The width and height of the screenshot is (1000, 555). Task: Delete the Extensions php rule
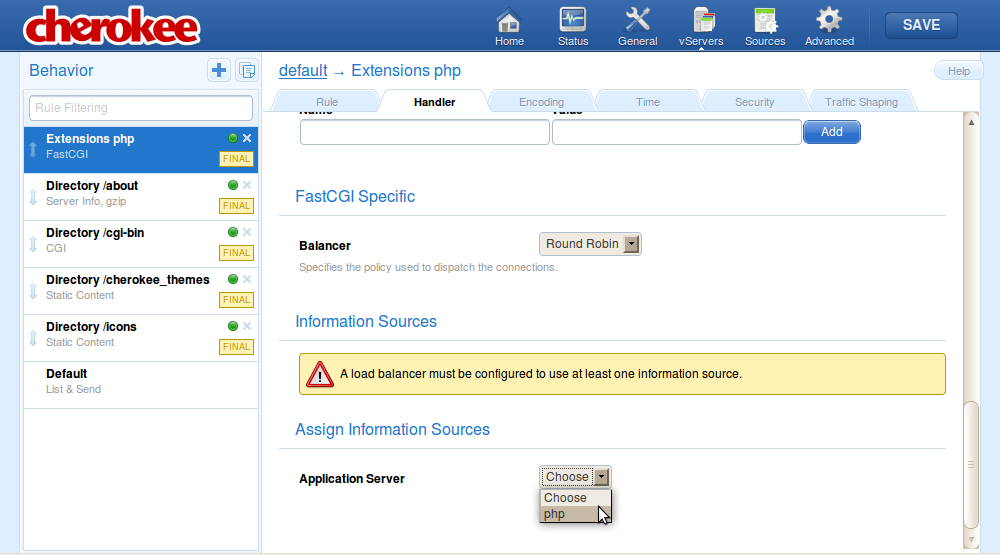click(247, 138)
